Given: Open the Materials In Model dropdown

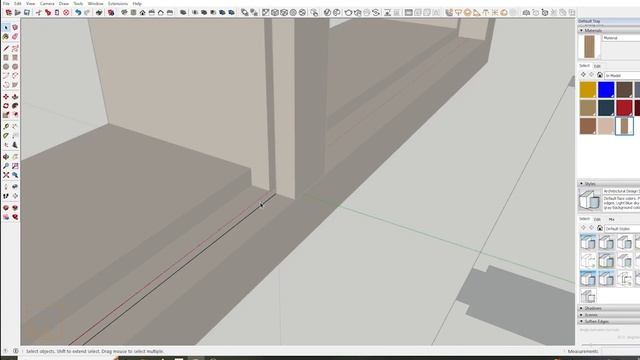Looking at the screenshot, I should 622,76.
